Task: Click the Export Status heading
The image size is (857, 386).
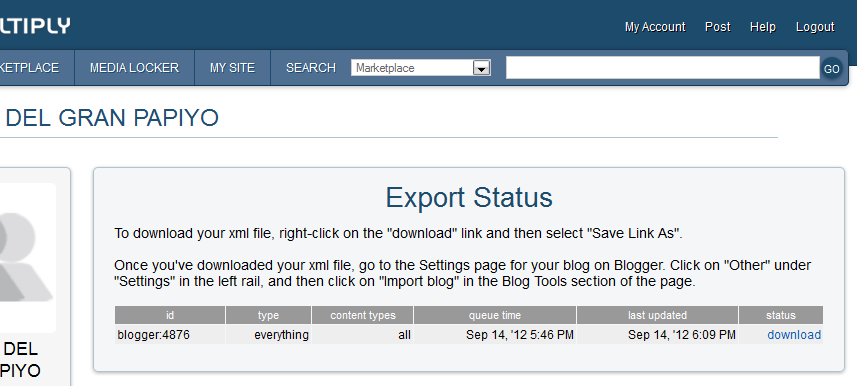Action: 469,197
